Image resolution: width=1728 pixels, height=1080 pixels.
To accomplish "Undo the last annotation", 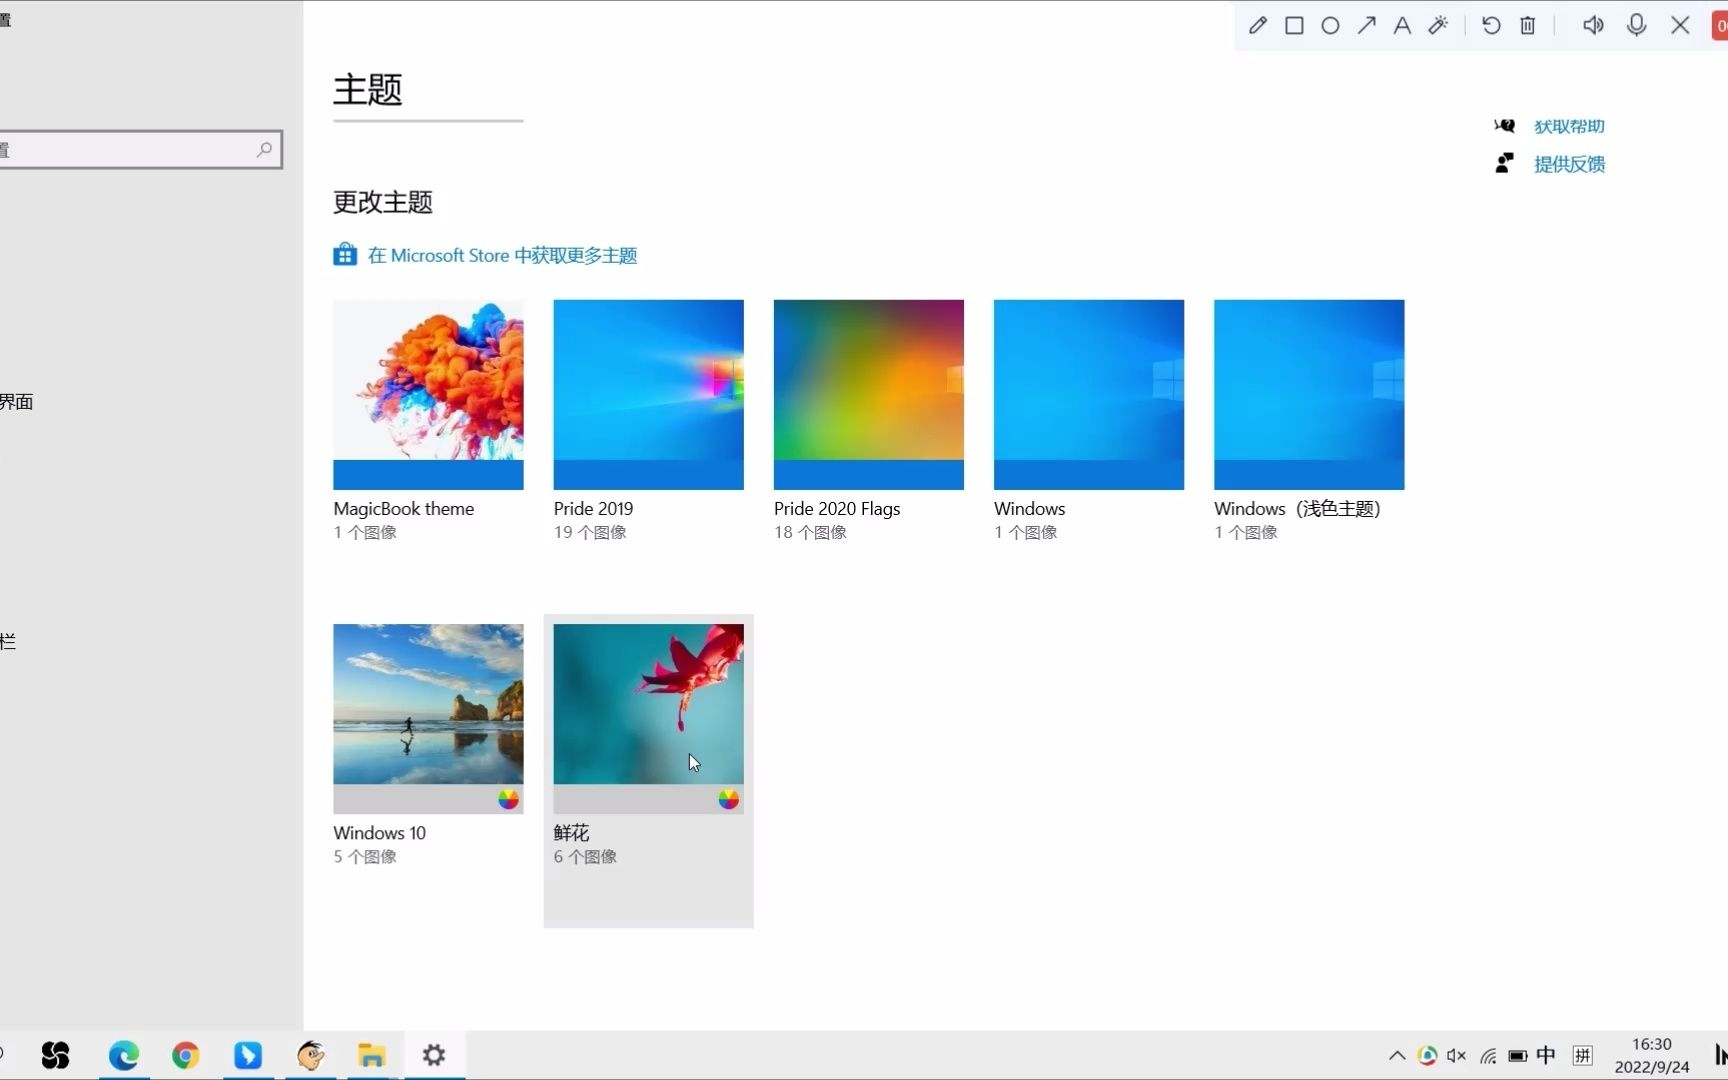I will click(1491, 25).
